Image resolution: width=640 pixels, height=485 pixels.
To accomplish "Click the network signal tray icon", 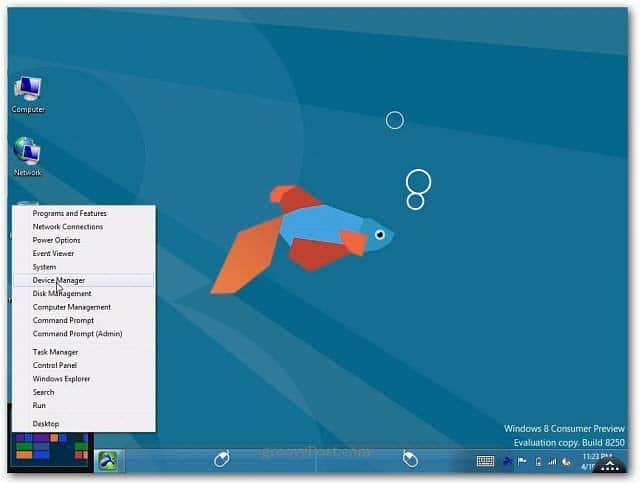I will [x=552, y=462].
